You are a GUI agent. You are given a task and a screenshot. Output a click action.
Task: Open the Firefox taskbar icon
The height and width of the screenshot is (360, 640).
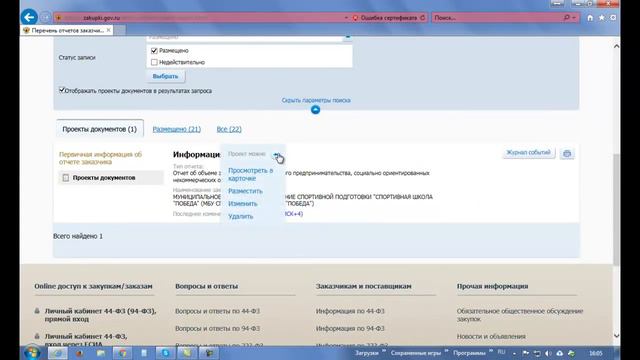pyautogui.click(x=80, y=353)
